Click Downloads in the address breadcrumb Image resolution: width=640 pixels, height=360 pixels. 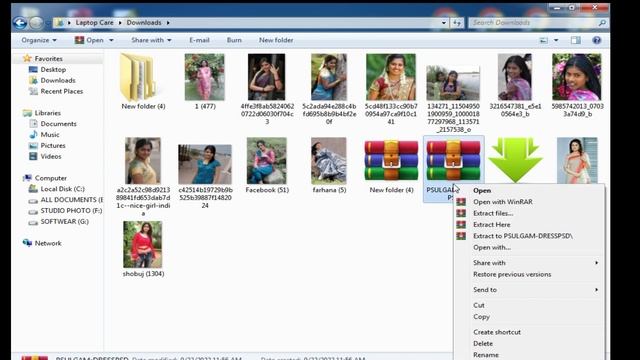pos(144,23)
